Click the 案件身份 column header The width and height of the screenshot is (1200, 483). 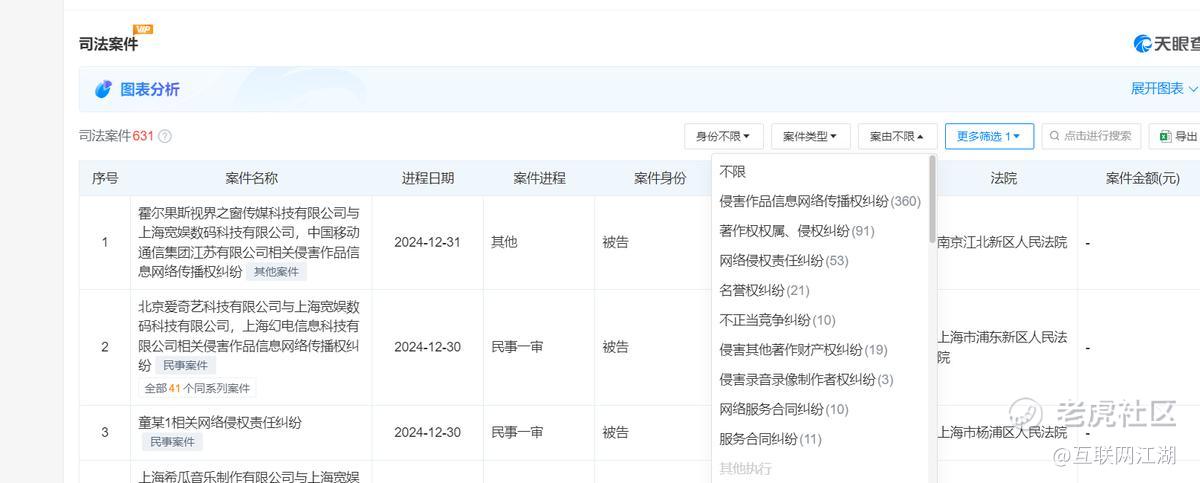tap(660, 178)
